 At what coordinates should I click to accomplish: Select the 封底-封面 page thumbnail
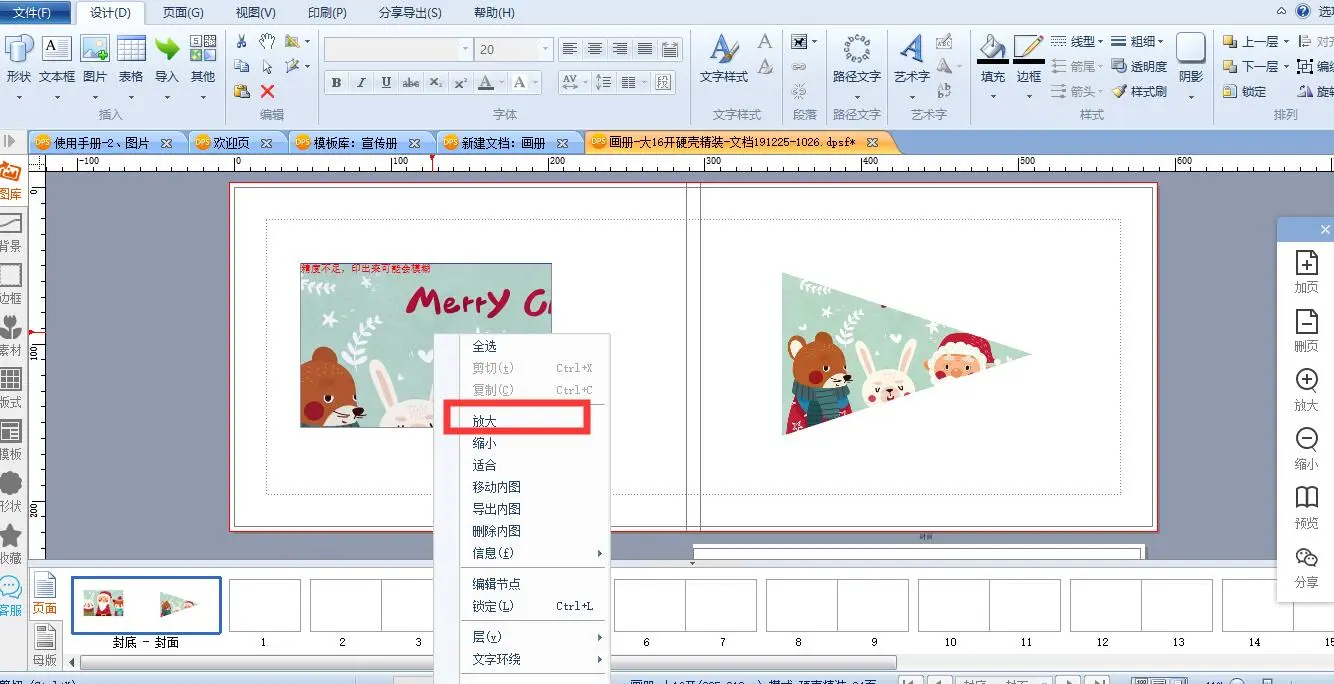pyautogui.click(x=146, y=606)
